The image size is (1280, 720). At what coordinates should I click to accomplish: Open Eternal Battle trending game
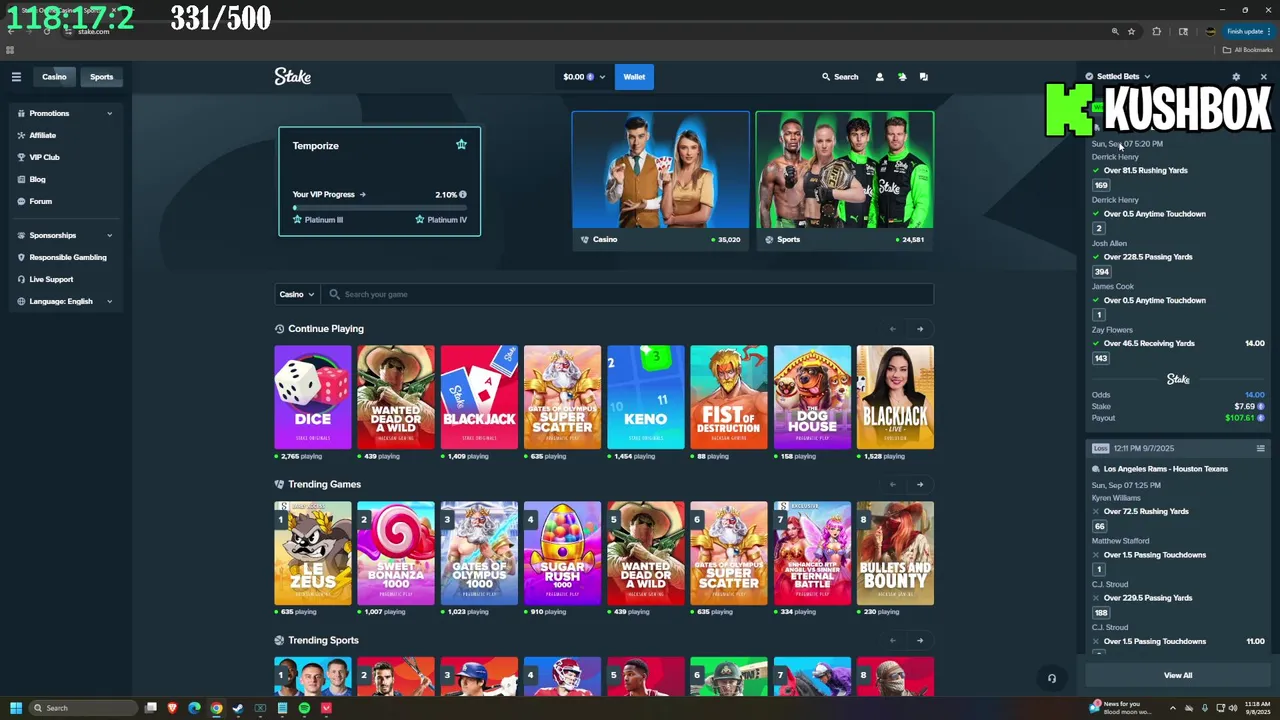[x=812, y=553]
